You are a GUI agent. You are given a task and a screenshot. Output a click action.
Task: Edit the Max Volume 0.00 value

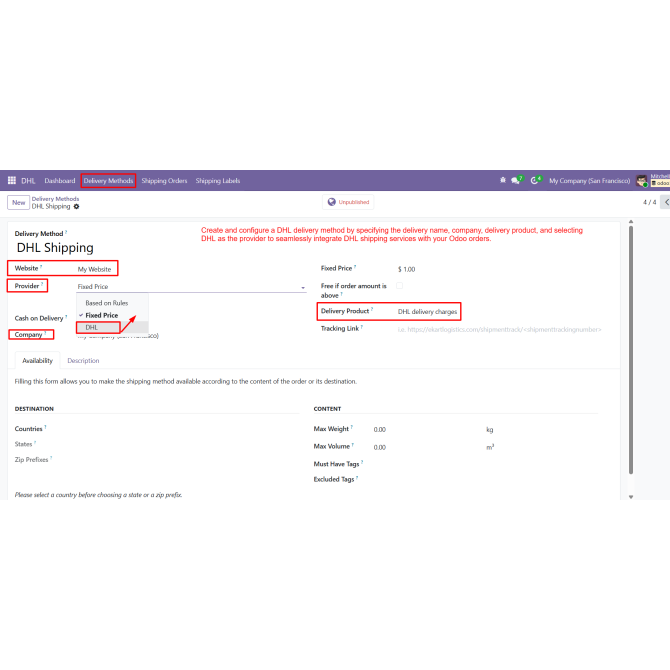pyautogui.click(x=380, y=447)
